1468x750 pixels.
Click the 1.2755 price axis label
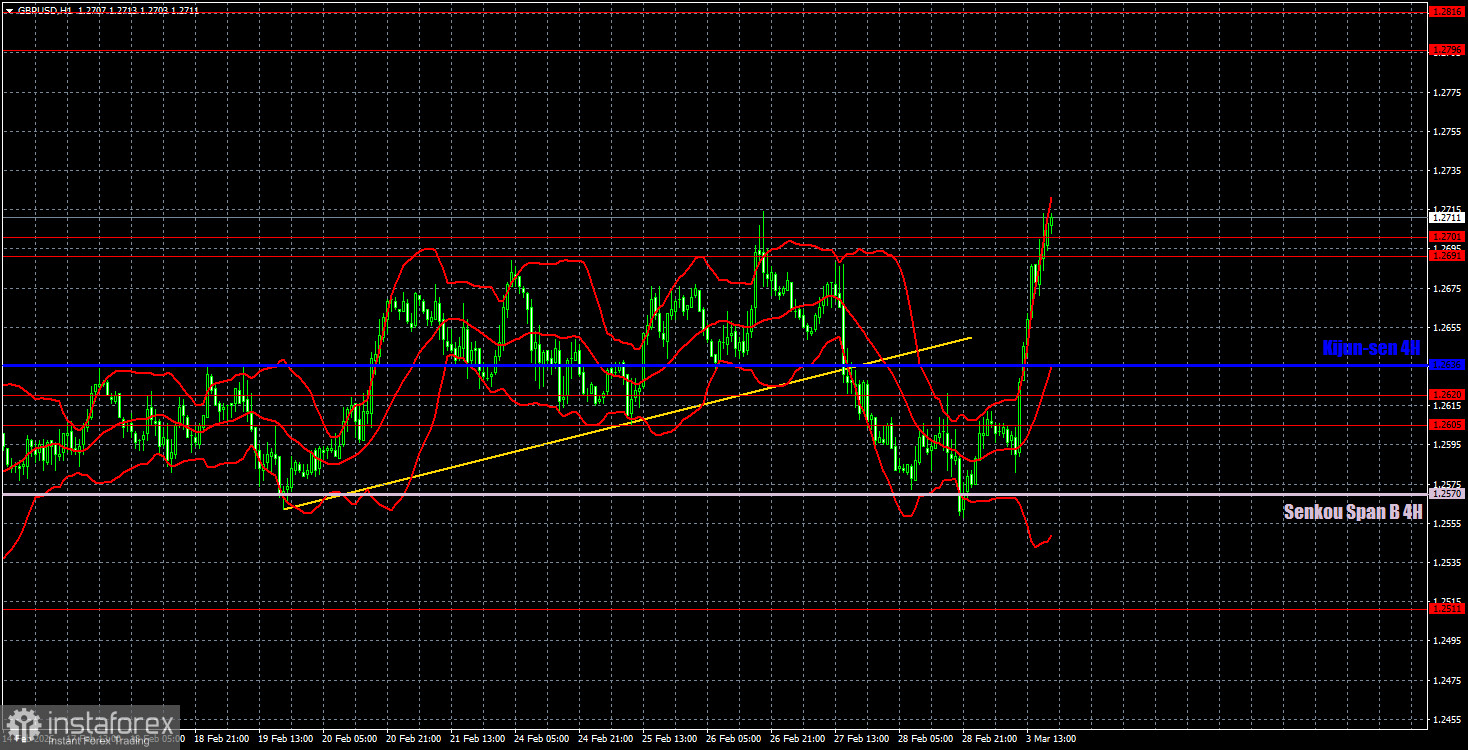[1447, 131]
